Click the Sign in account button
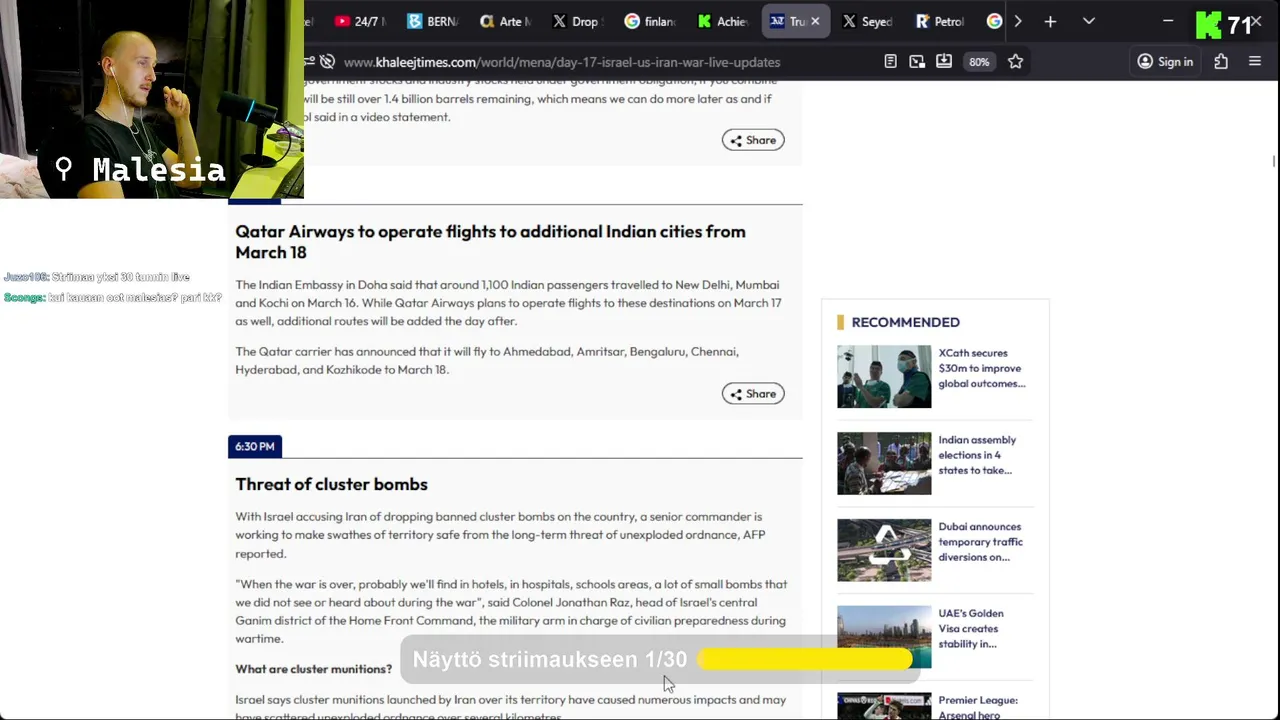1280x720 pixels. pyautogui.click(x=1165, y=62)
